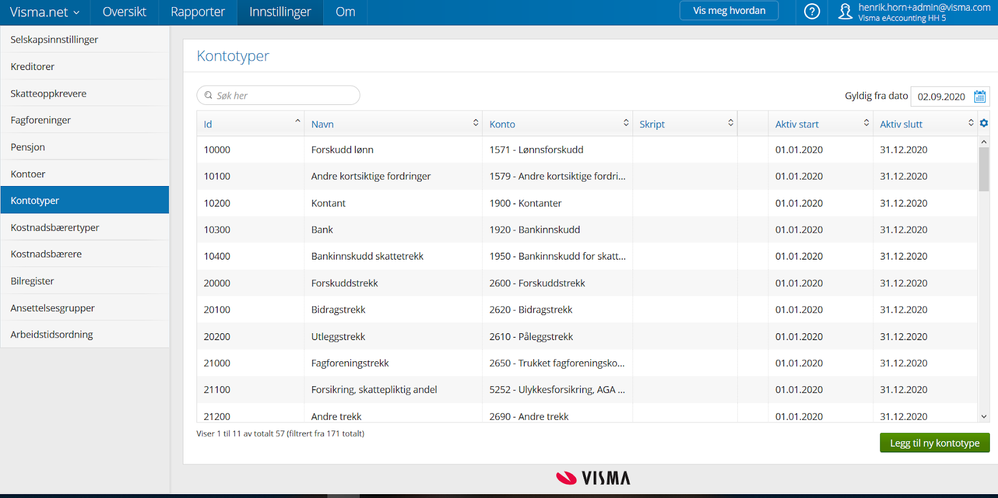Screen dimensions: 998x498
Task: Click the search magnifier icon
Action: click(x=208, y=96)
